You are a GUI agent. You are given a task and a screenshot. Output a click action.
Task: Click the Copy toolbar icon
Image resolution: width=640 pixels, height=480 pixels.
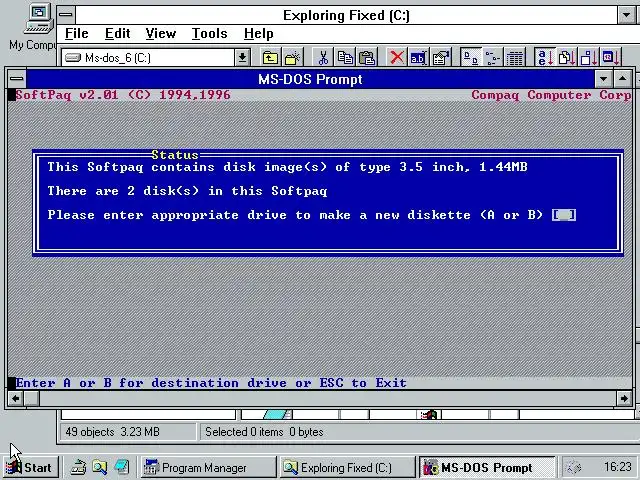pos(345,58)
